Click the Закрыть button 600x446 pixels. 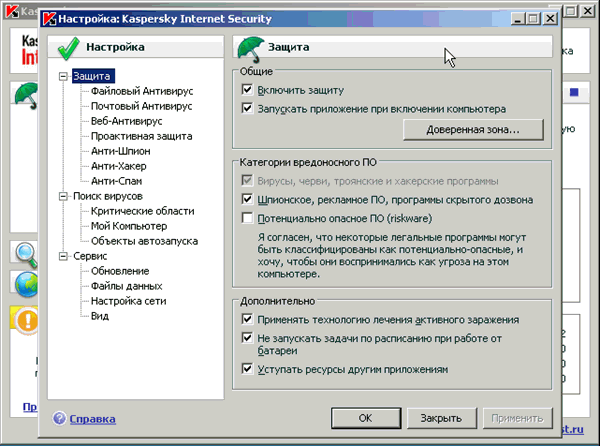[442, 418]
